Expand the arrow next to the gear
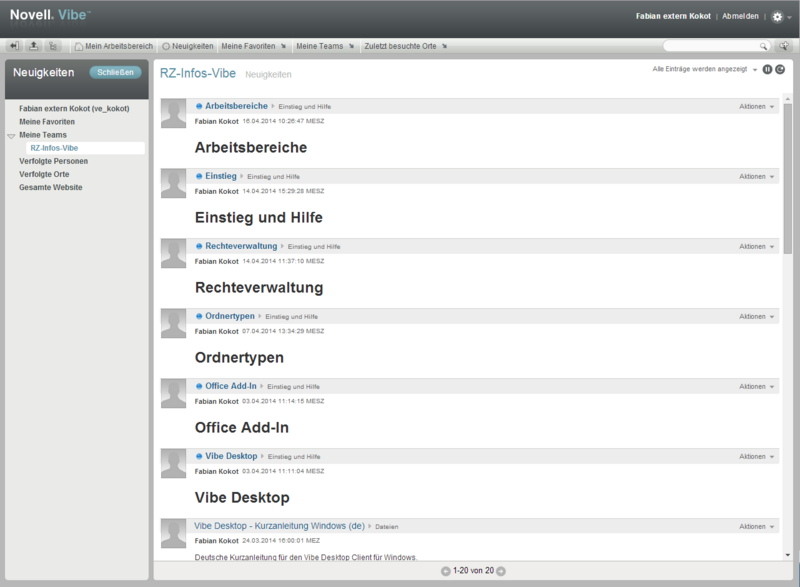Image resolution: width=800 pixels, height=587 pixels. point(789,17)
